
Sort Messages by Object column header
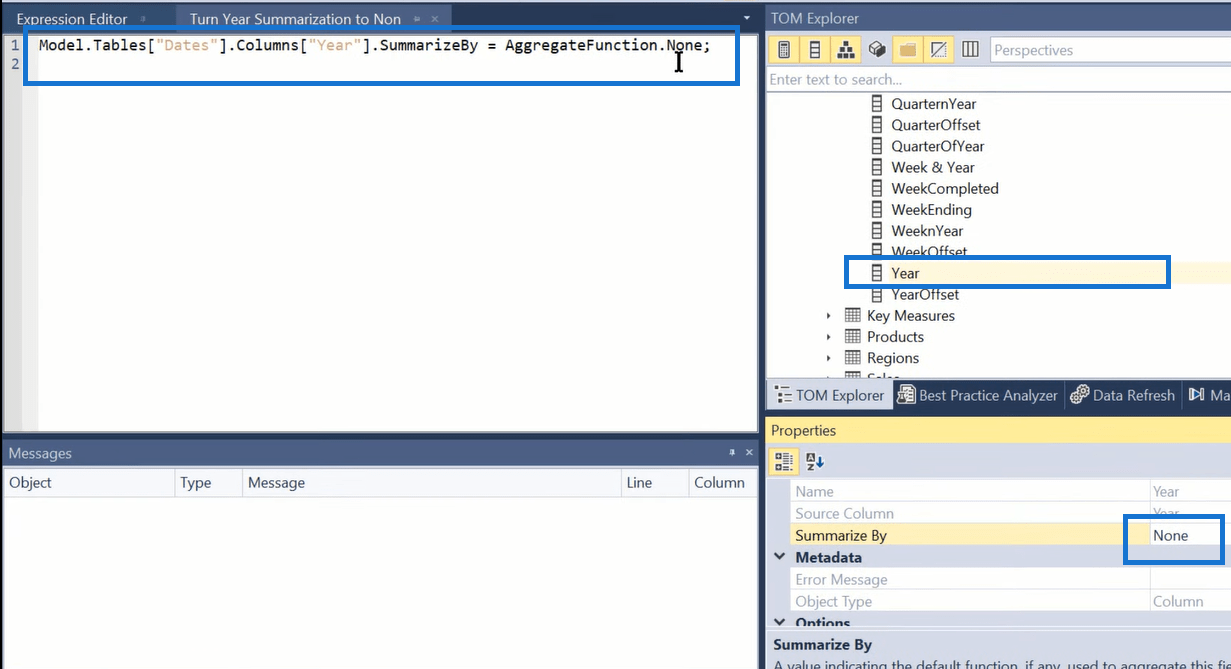tap(88, 482)
